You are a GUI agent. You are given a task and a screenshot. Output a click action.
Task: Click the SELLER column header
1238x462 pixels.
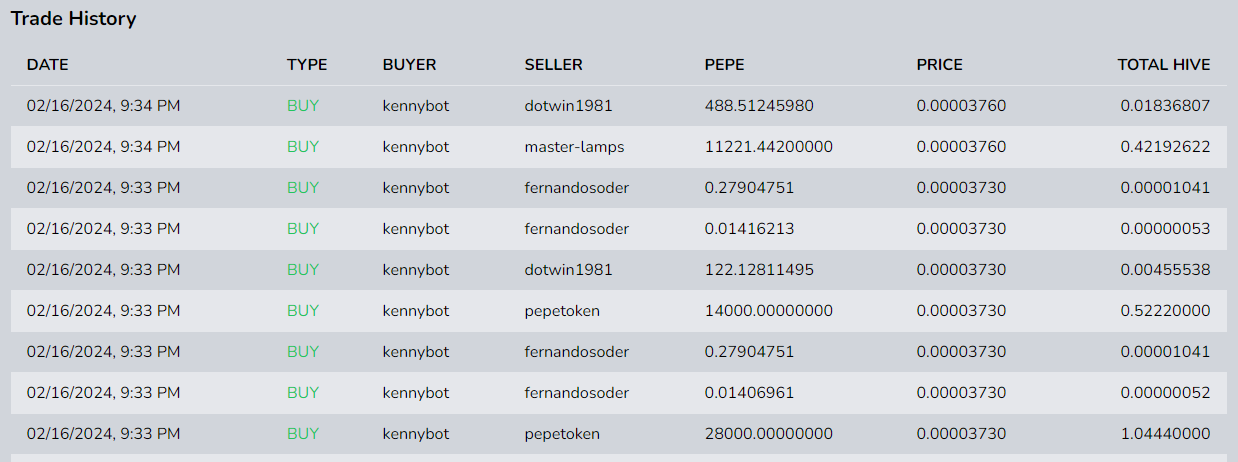point(553,65)
